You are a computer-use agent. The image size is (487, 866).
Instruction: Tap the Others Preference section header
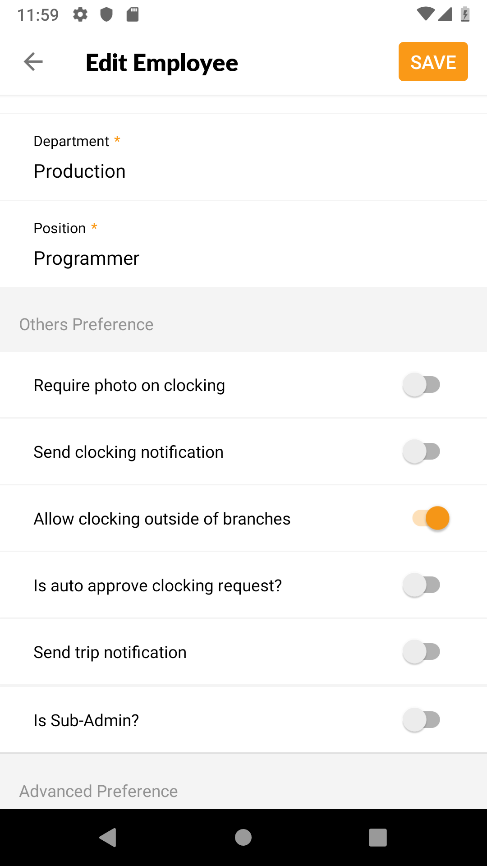[x=86, y=324]
